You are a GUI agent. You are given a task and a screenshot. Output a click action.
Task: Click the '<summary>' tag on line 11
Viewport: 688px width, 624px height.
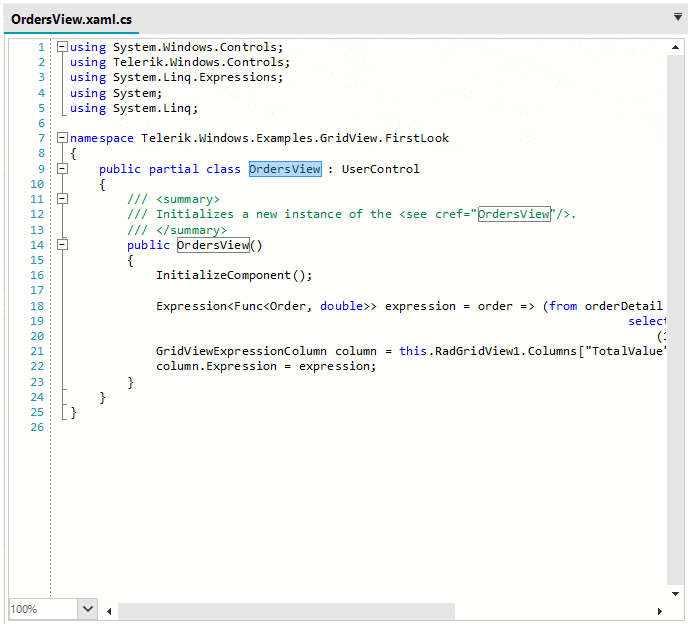click(x=188, y=199)
